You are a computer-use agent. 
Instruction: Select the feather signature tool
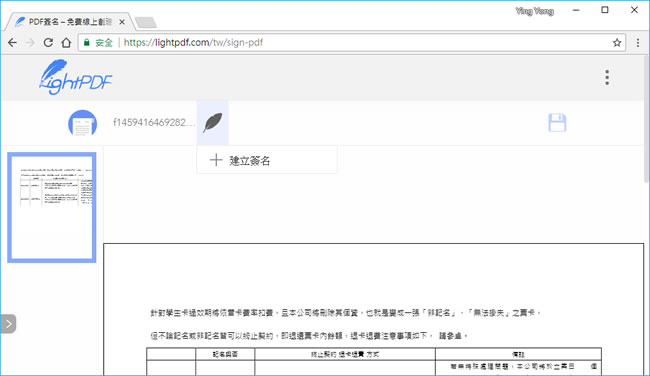(x=213, y=123)
